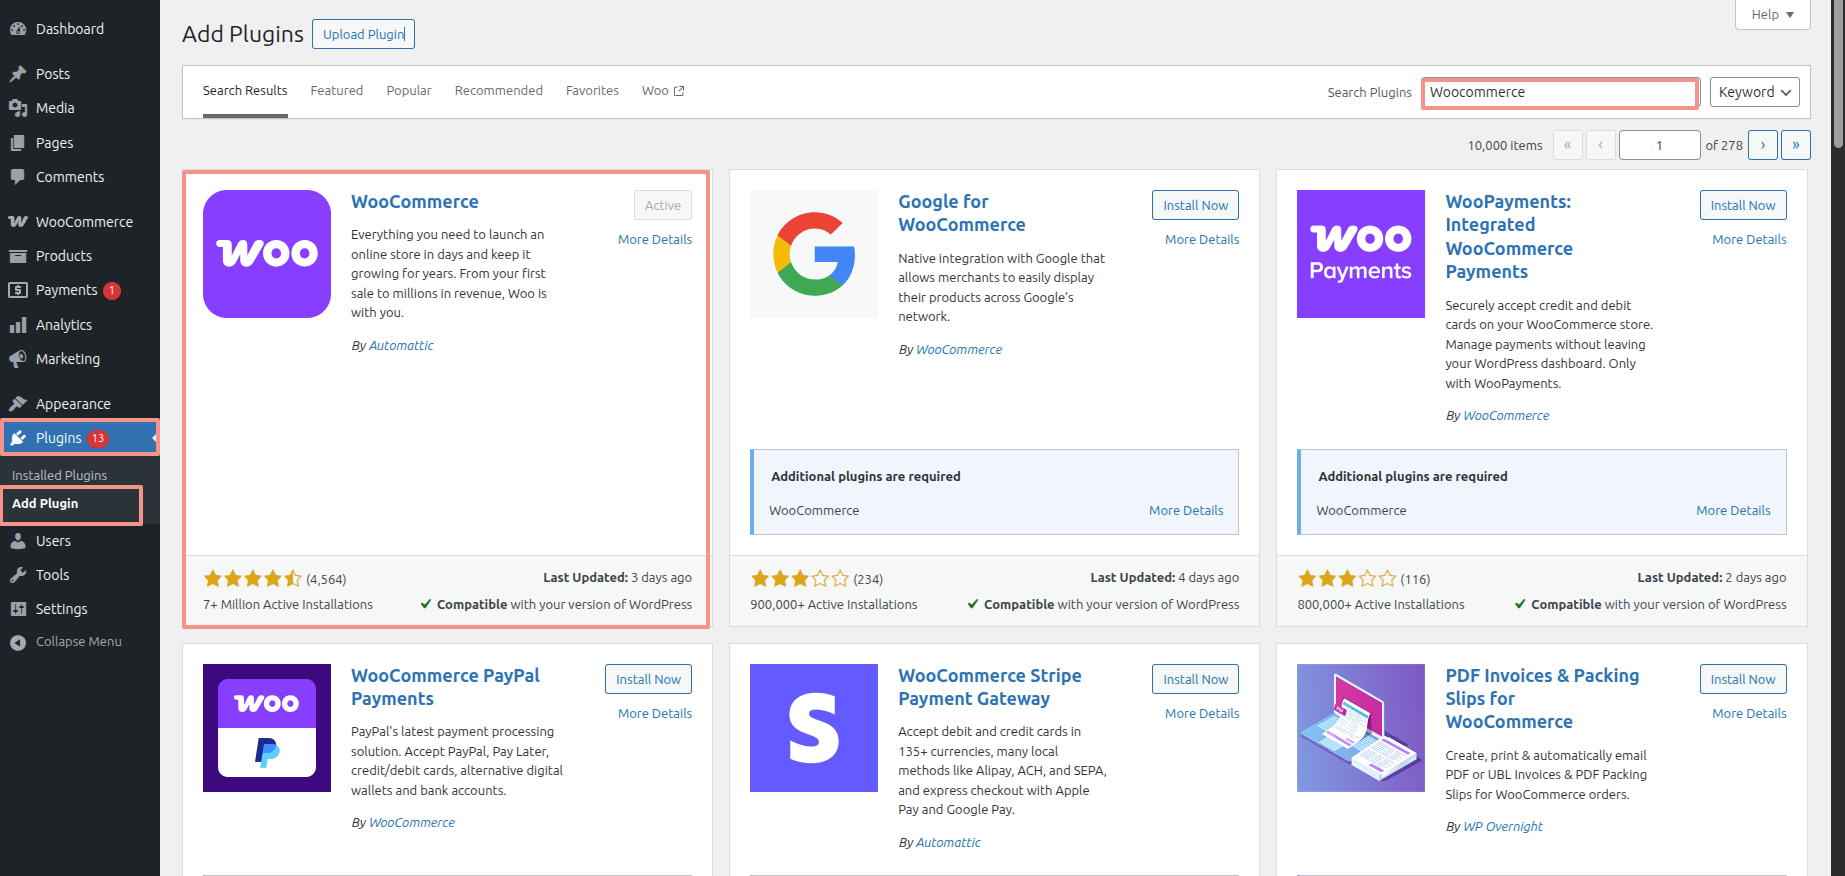
Task: Go to next results page arrow
Action: pyautogui.click(x=1763, y=145)
